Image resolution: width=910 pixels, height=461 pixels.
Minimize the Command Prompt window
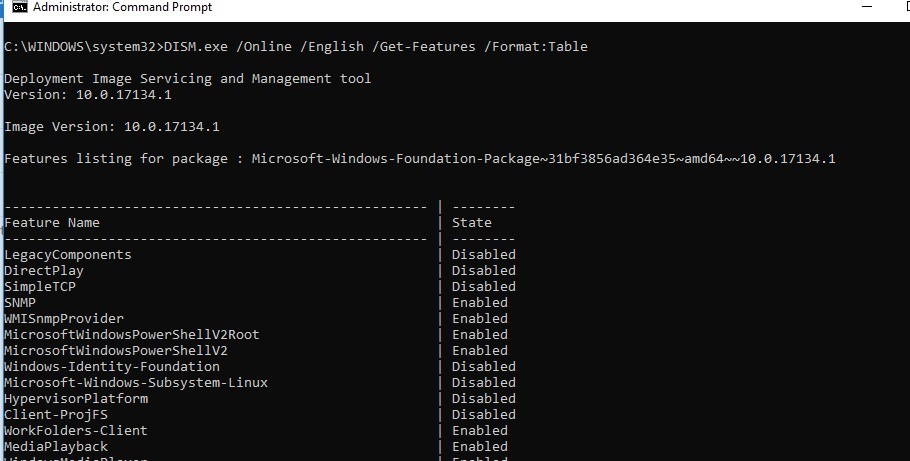(867, 6)
